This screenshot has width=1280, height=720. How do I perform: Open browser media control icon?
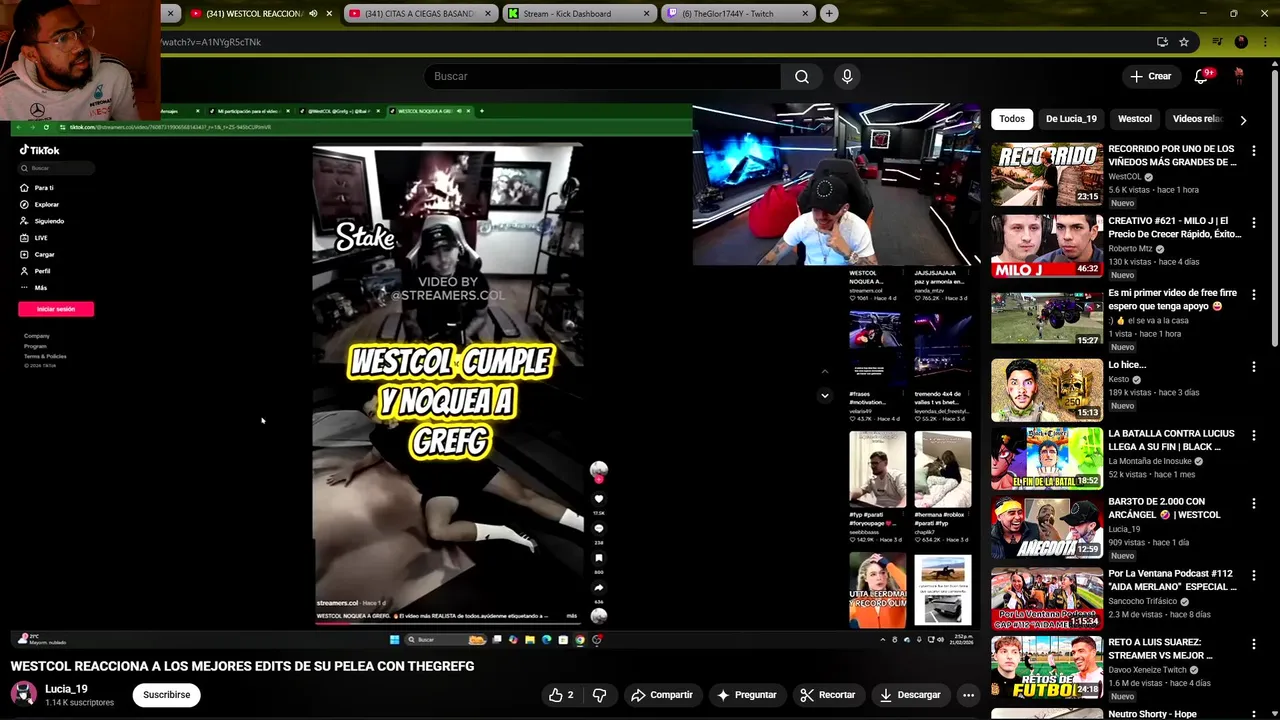1217,42
